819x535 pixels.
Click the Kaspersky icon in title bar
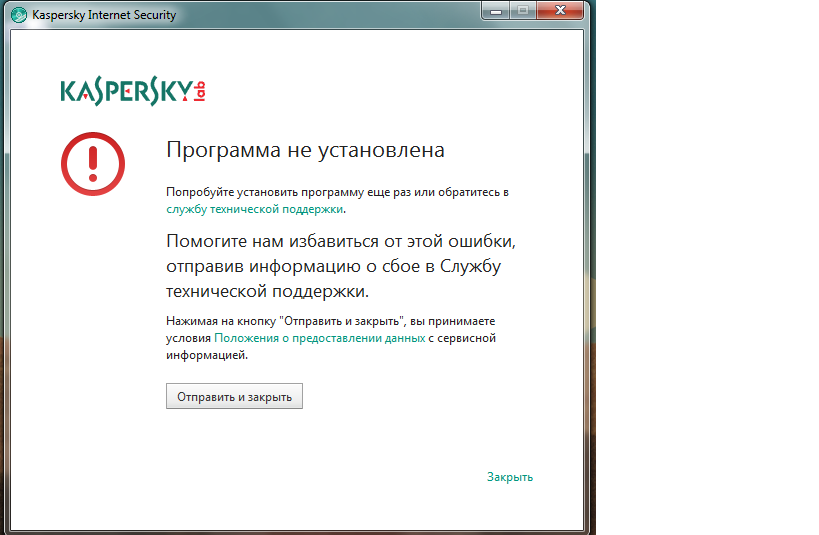click(19, 15)
